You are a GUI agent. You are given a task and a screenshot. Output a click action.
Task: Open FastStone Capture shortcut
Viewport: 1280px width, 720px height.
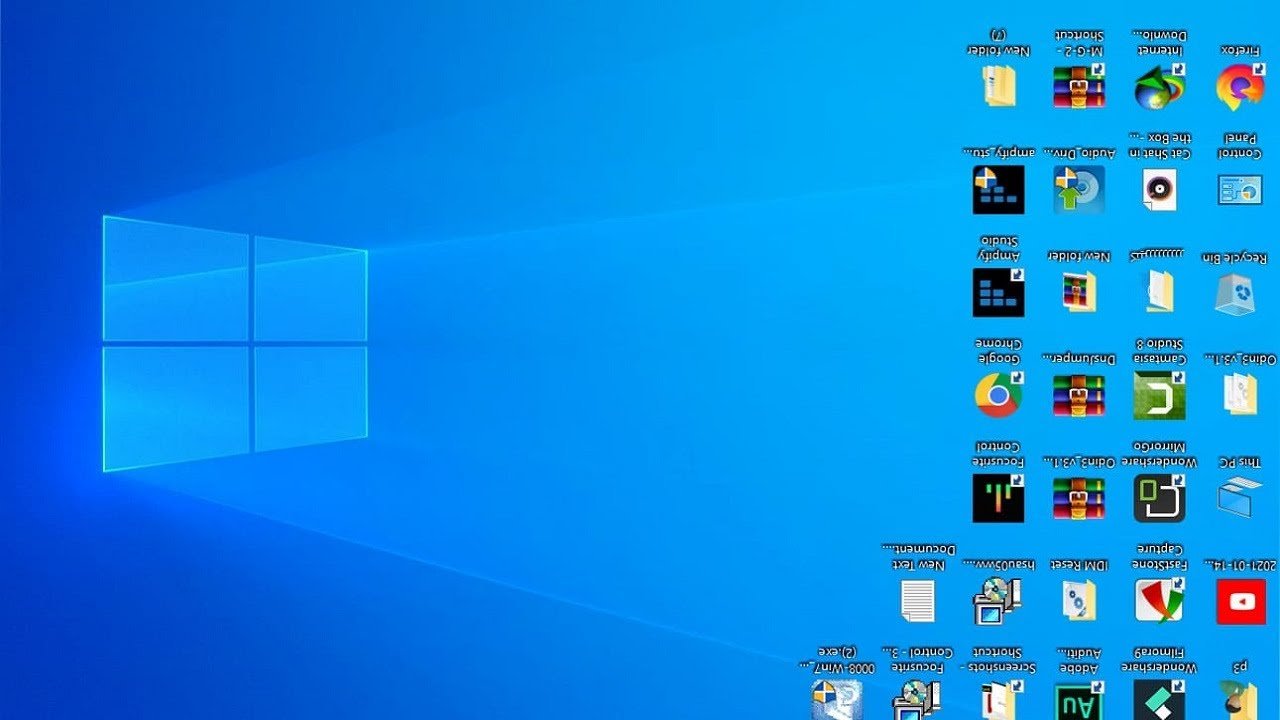click(1160, 601)
